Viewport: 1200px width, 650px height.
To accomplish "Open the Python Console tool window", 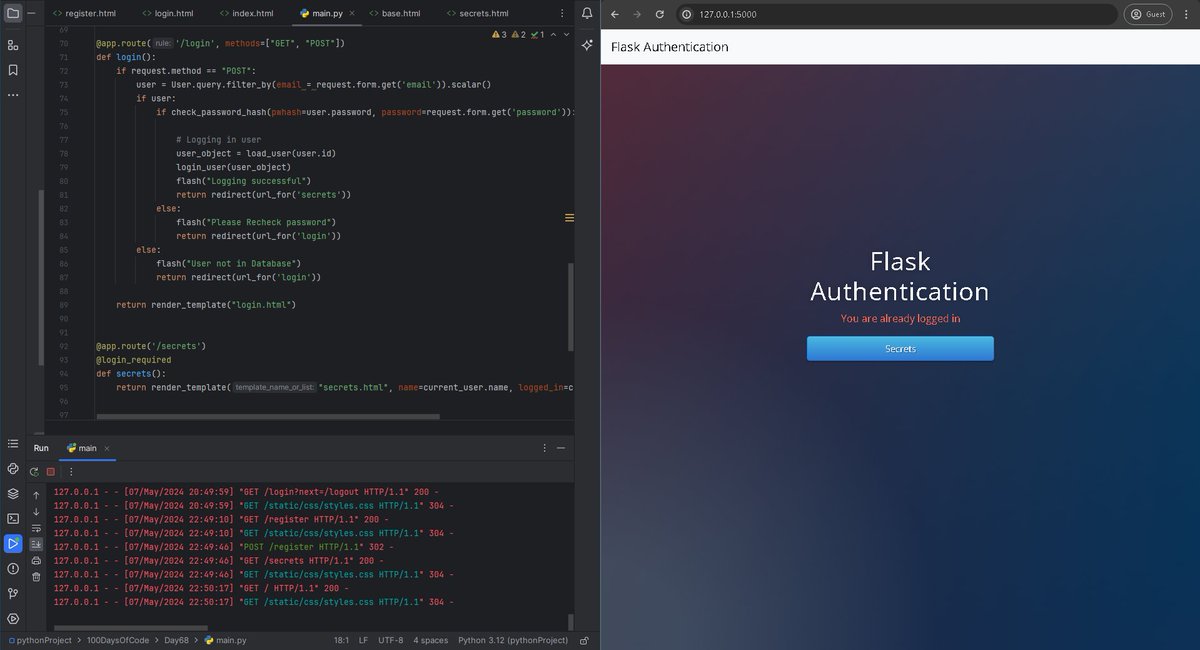I will (x=13, y=468).
